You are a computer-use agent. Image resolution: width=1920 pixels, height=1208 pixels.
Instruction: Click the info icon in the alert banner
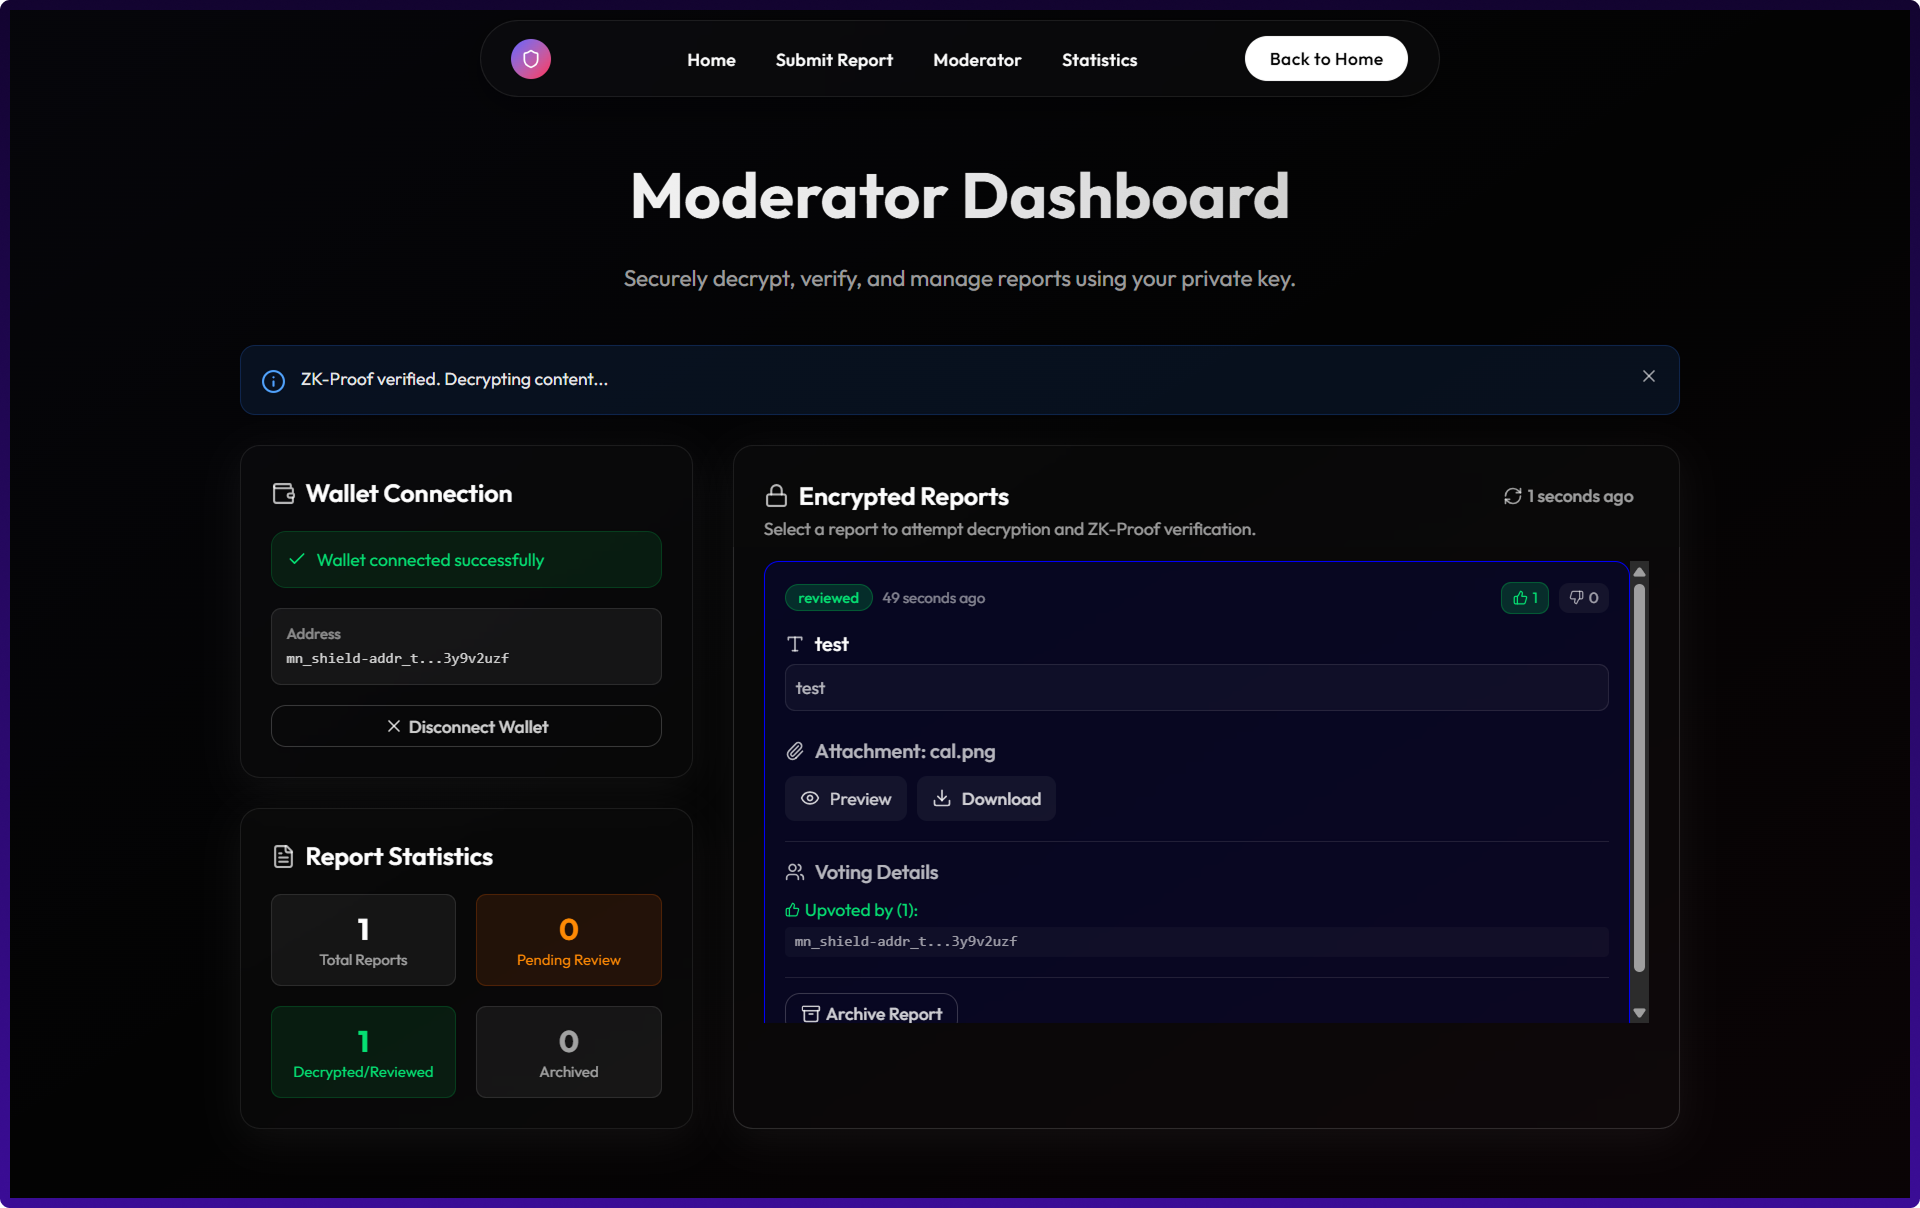273,381
